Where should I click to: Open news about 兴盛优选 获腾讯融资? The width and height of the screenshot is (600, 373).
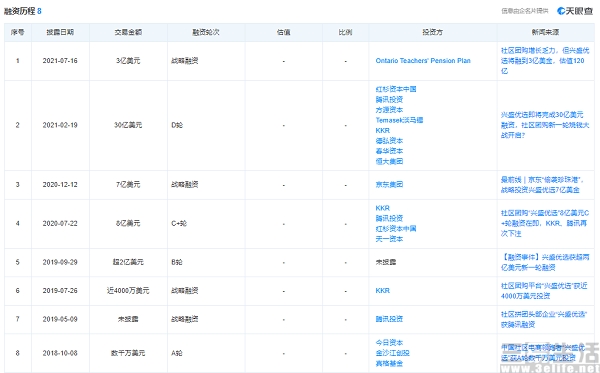point(544,319)
